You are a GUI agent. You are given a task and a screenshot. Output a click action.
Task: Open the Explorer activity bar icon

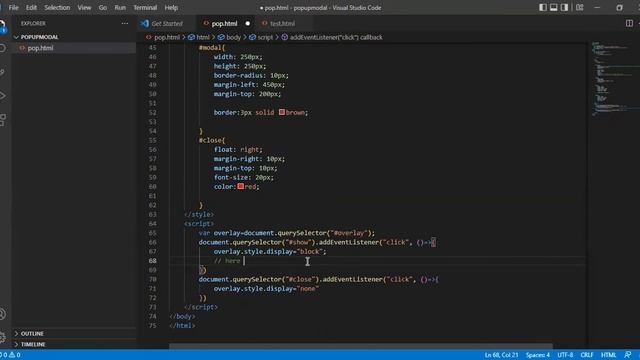(x=2, y=25)
